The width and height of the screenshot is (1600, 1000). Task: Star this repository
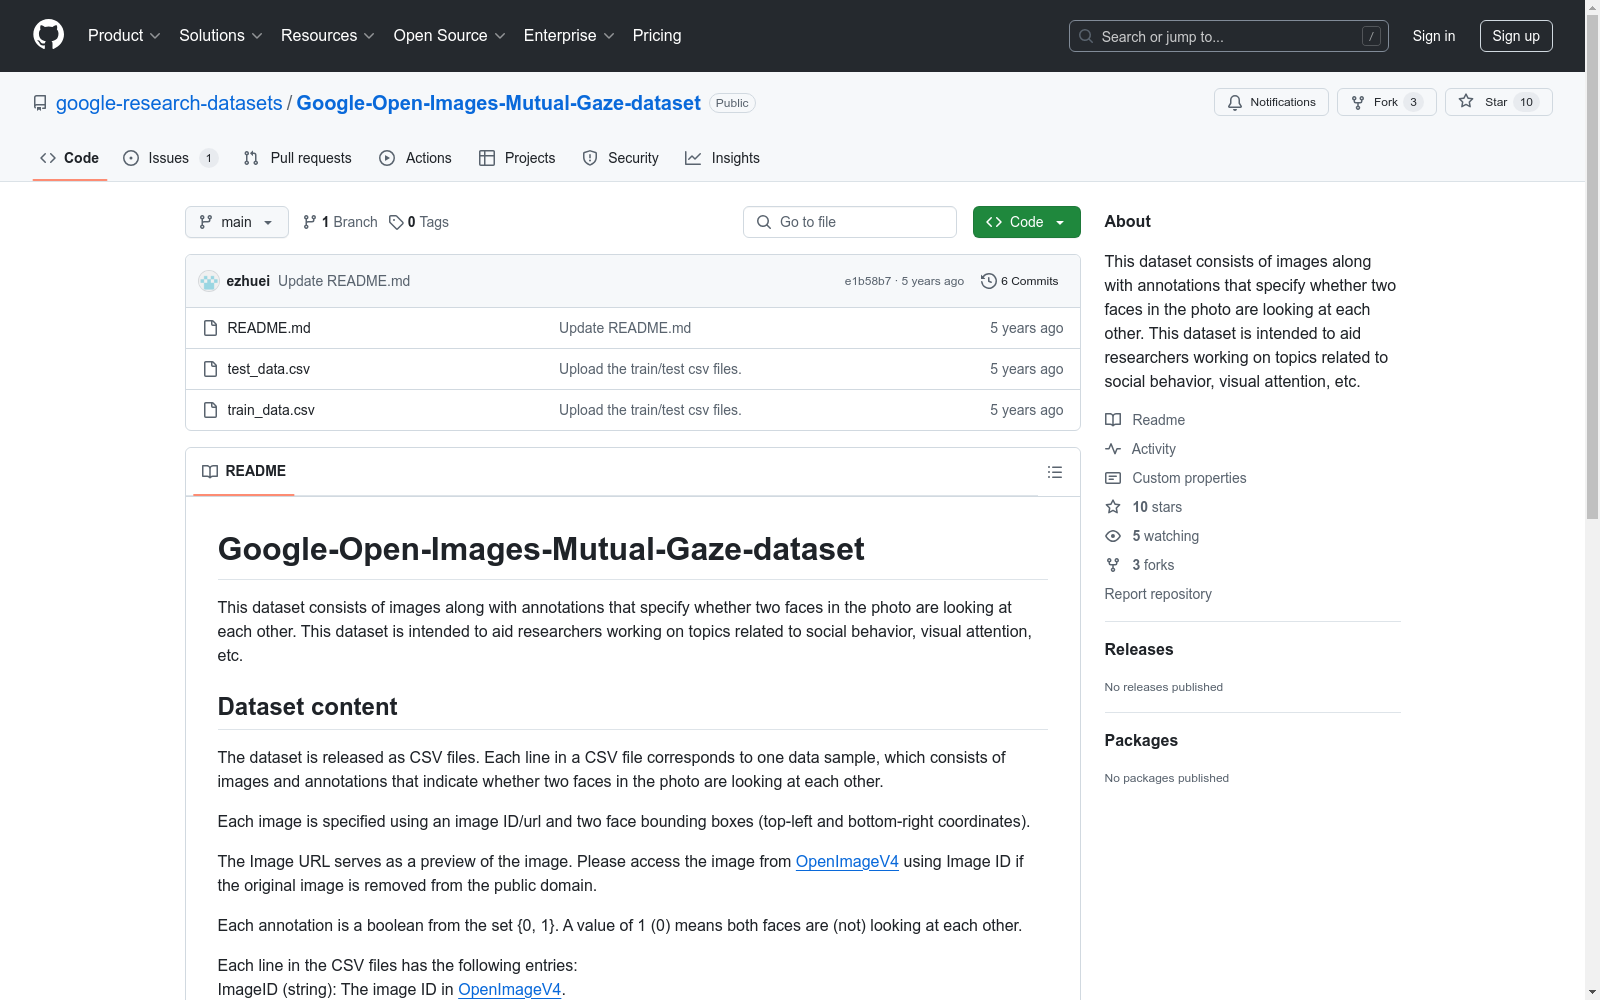[x=1498, y=102]
